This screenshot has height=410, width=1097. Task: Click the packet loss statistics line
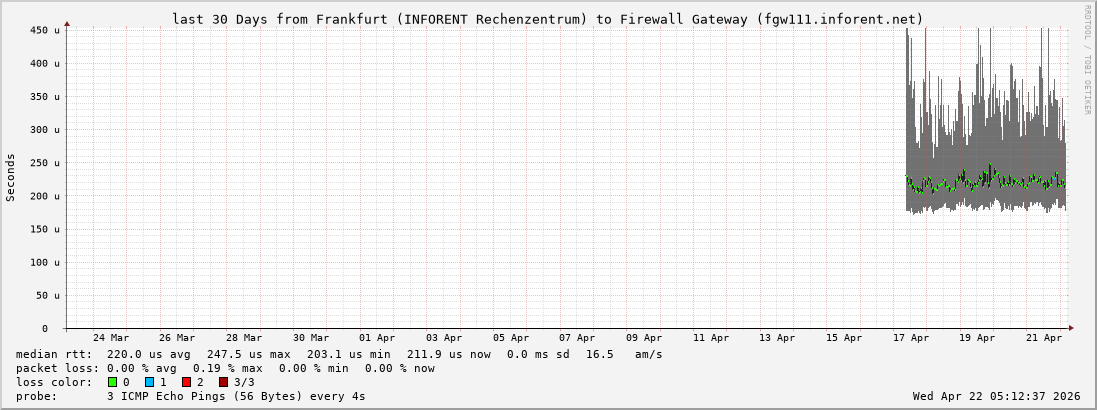tap(225, 368)
